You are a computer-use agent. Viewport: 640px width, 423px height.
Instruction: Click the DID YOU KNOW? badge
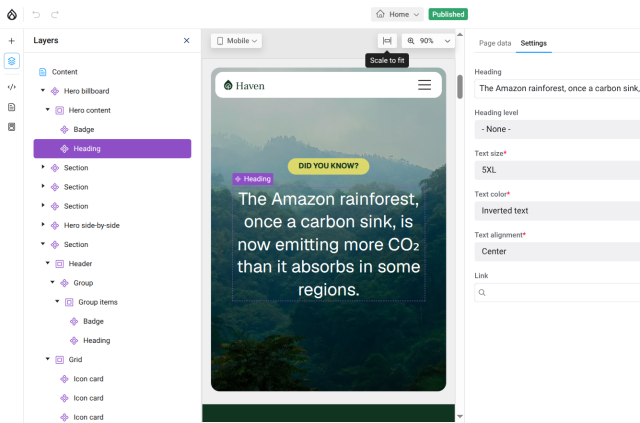point(328,166)
